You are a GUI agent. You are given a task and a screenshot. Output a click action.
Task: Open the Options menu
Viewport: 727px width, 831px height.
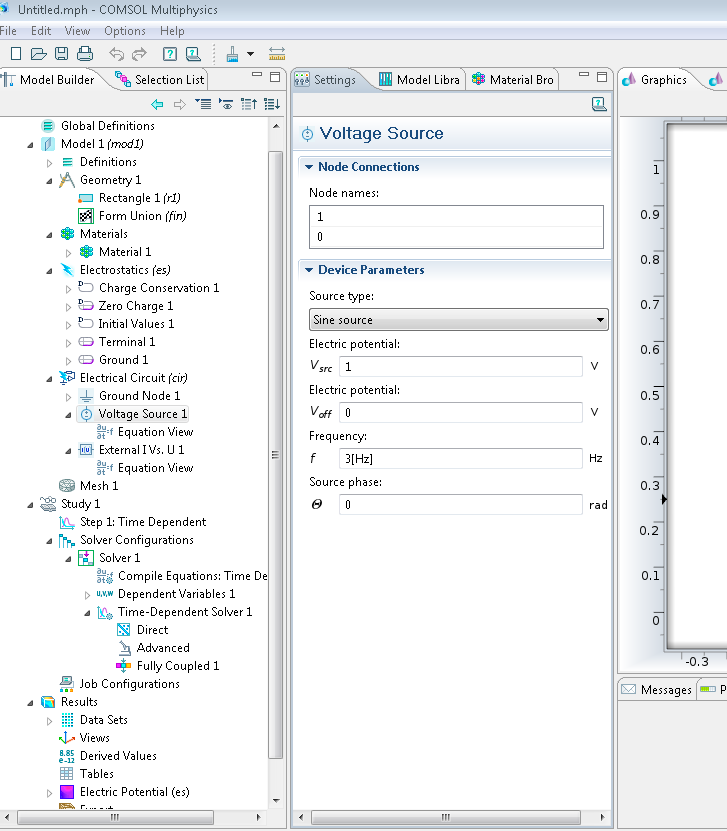tap(124, 31)
